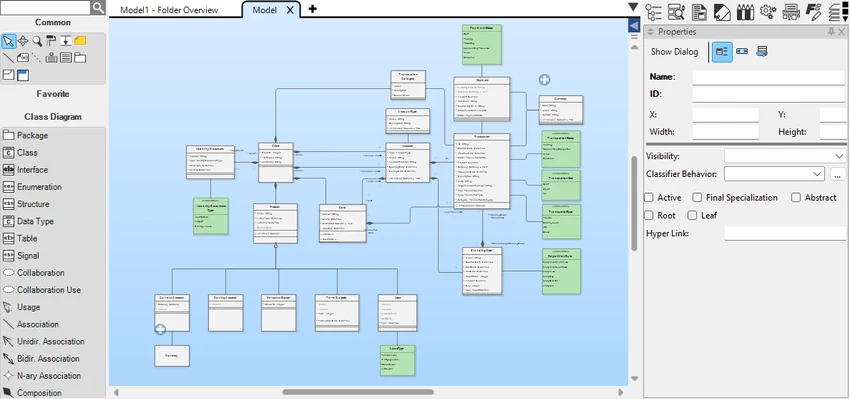Screen dimensions: 850x399
Task: Open the font F pencil sidebar icon
Action: click(x=814, y=11)
